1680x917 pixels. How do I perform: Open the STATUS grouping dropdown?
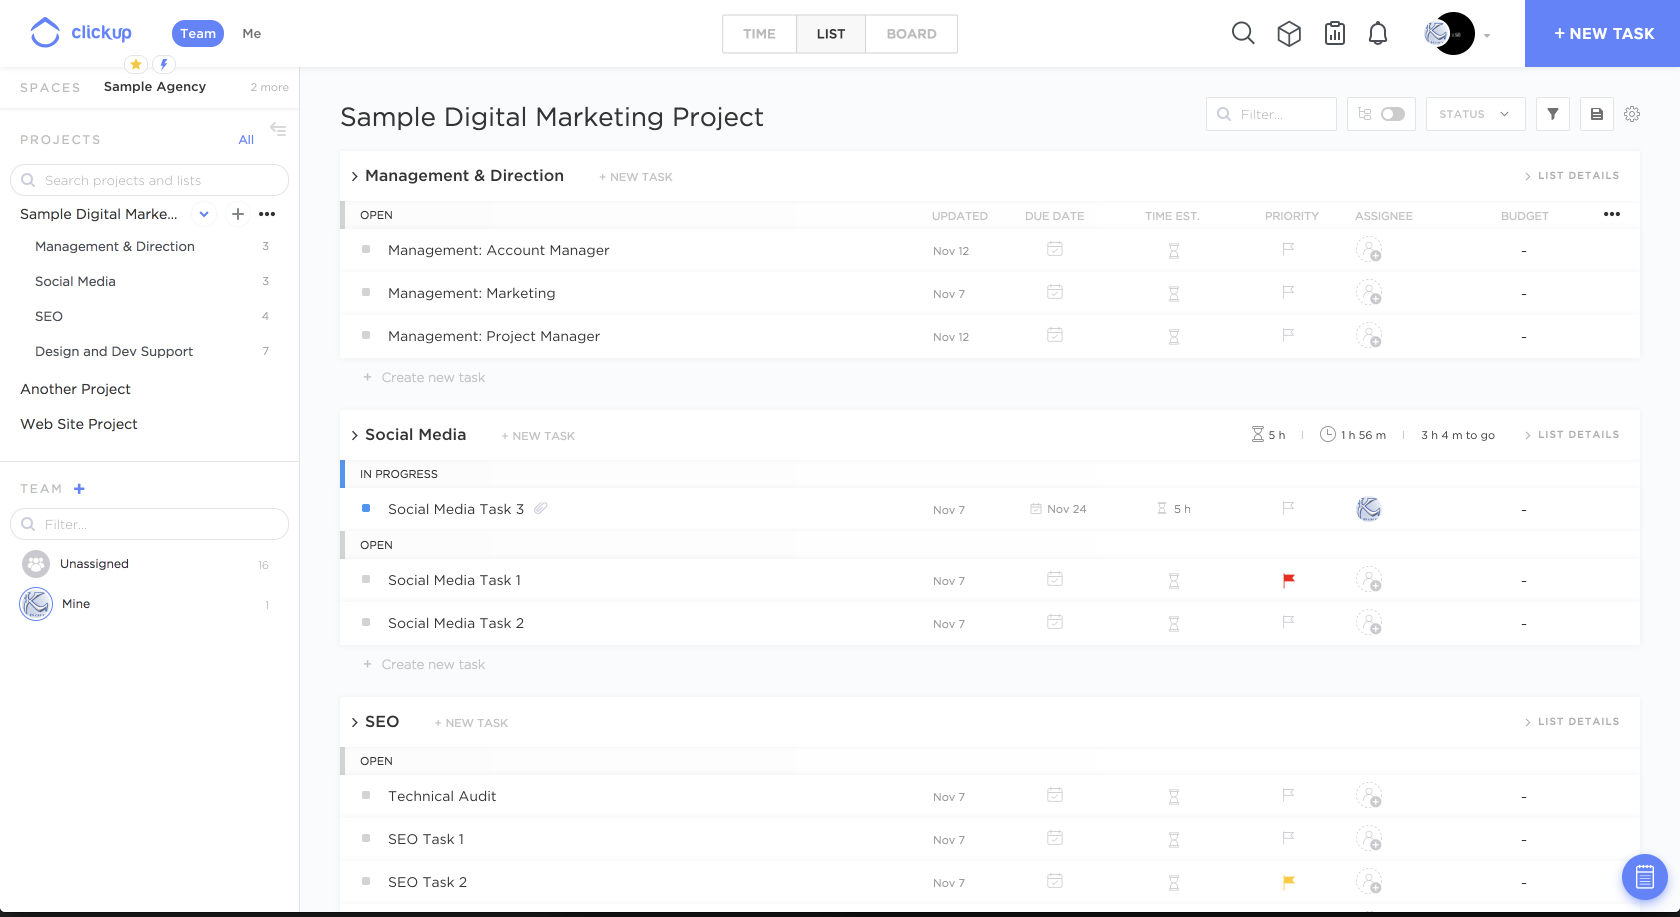coord(1475,114)
